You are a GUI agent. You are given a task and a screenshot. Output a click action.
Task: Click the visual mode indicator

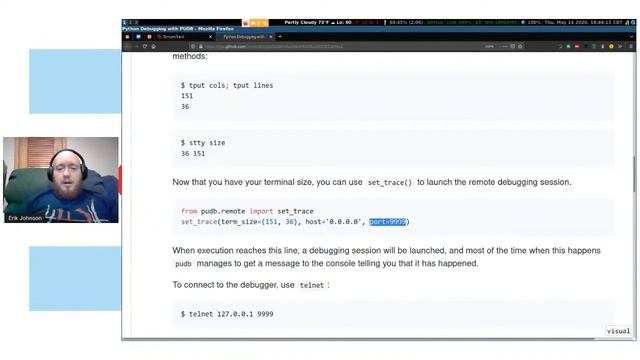pos(618,331)
